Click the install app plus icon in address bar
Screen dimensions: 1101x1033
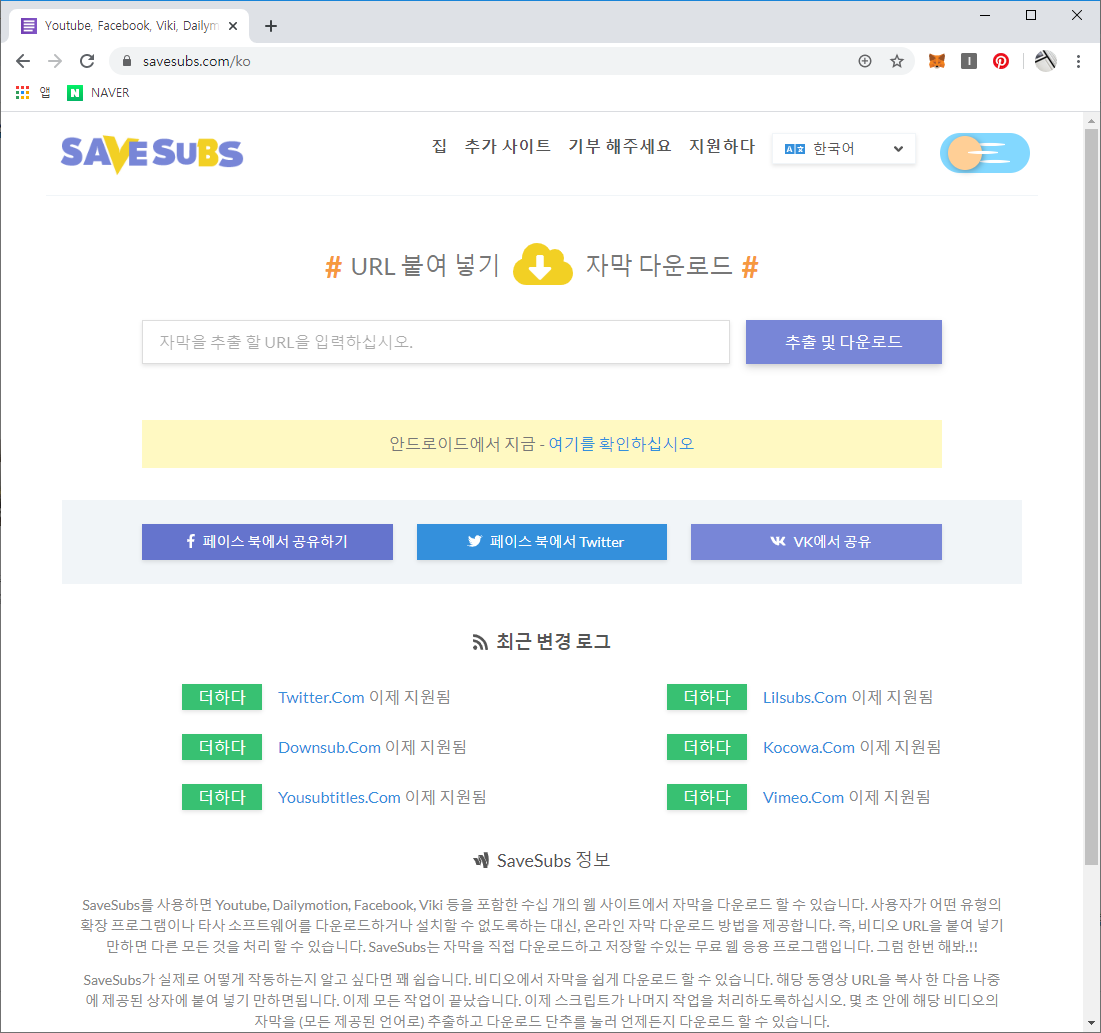click(x=865, y=61)
